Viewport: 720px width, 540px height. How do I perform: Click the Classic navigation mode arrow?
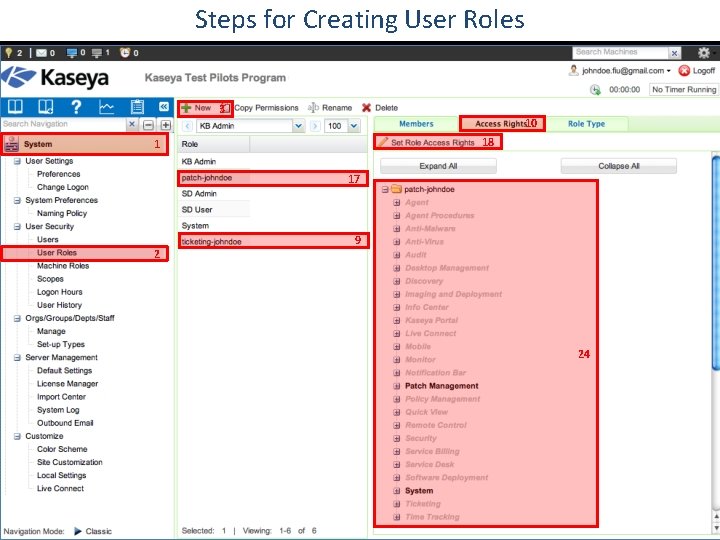[78, 531]
